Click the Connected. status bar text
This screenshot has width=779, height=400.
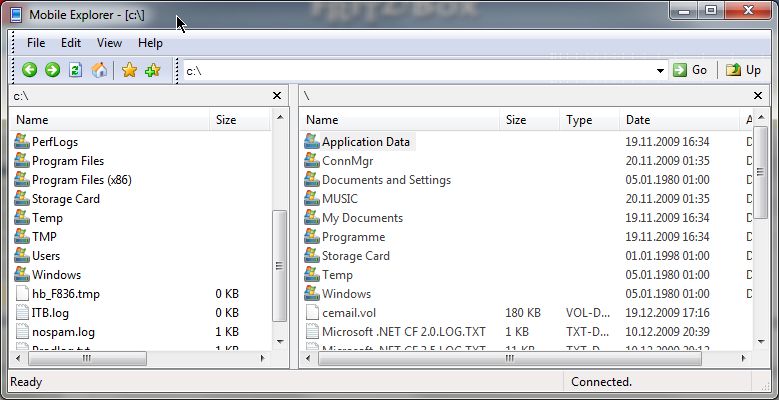[601, 382]
